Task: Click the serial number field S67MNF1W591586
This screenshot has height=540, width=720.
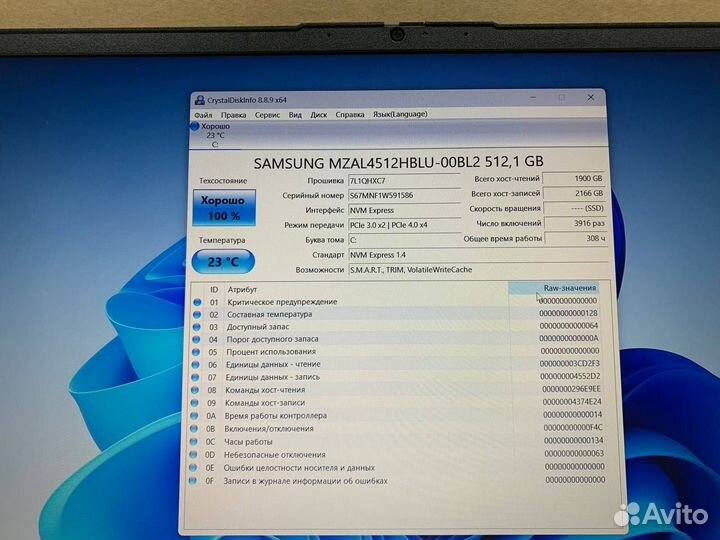Action: [404, 196]
